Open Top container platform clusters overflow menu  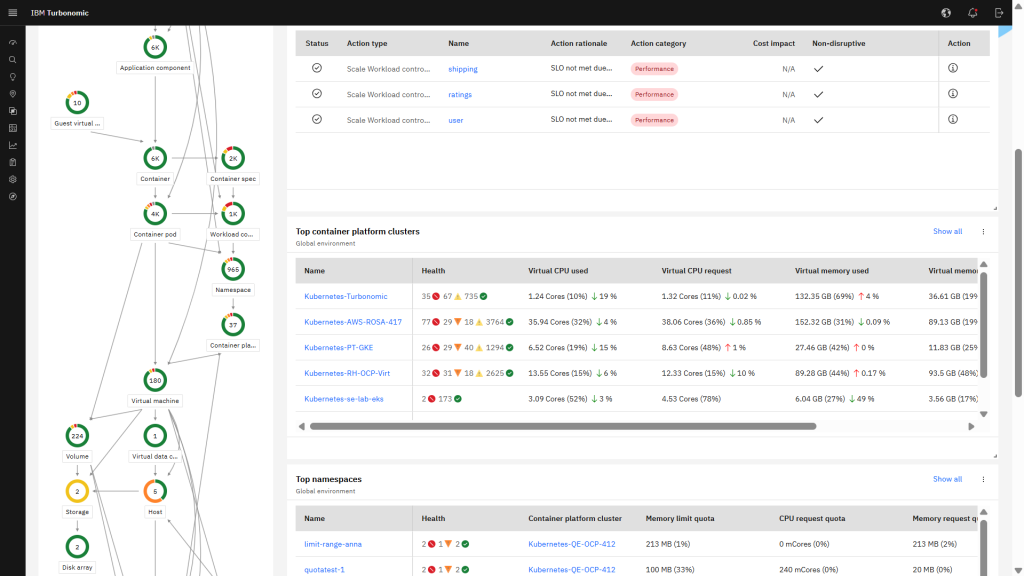point(983,231)
